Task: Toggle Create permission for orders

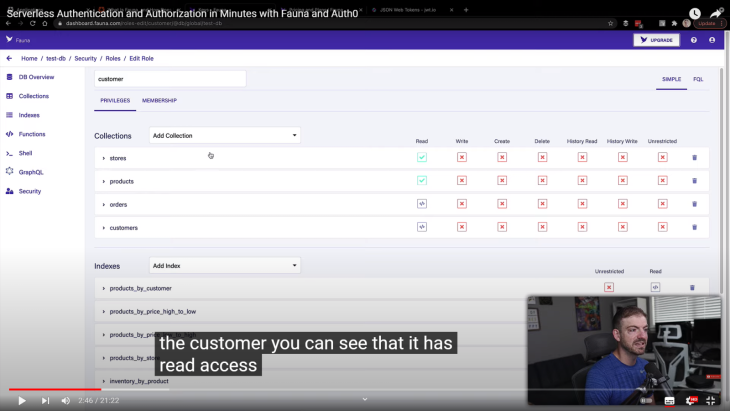Action: pyautogui.click(x=502, y=204)
